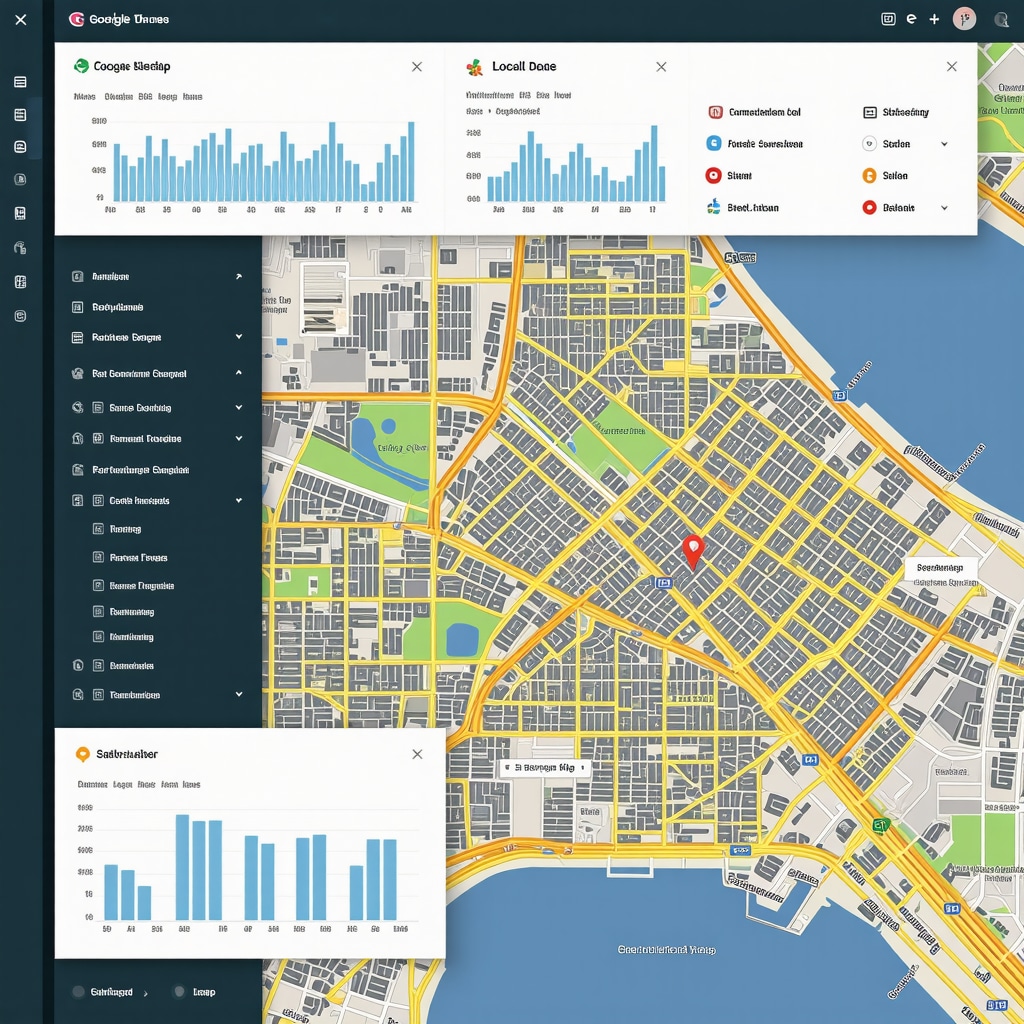Collapse the 'Cosb Insnsuts' group chevron
This screenshot has width=1024, height=1024.
click(x=239, y=500)
